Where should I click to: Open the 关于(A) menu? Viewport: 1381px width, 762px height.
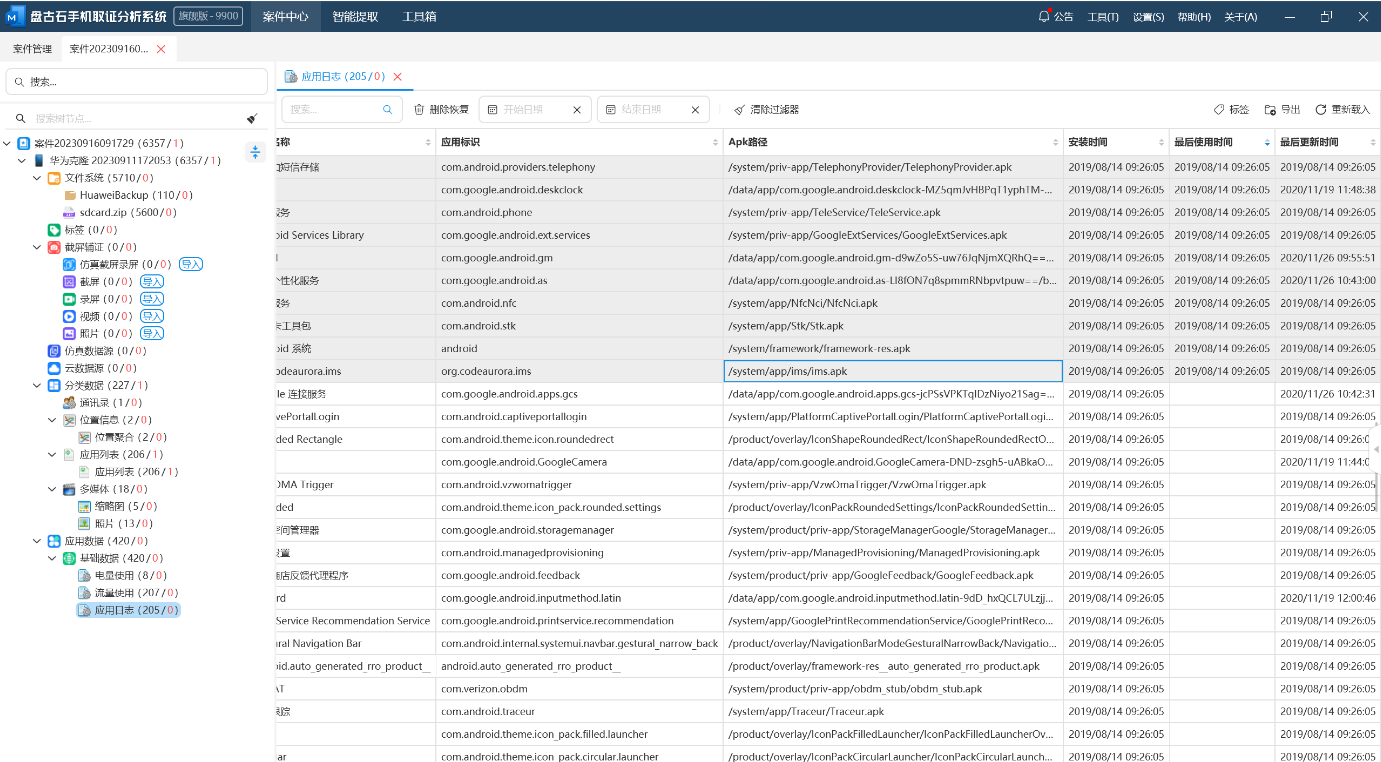pyautogui.click(x=1240, y=17)
